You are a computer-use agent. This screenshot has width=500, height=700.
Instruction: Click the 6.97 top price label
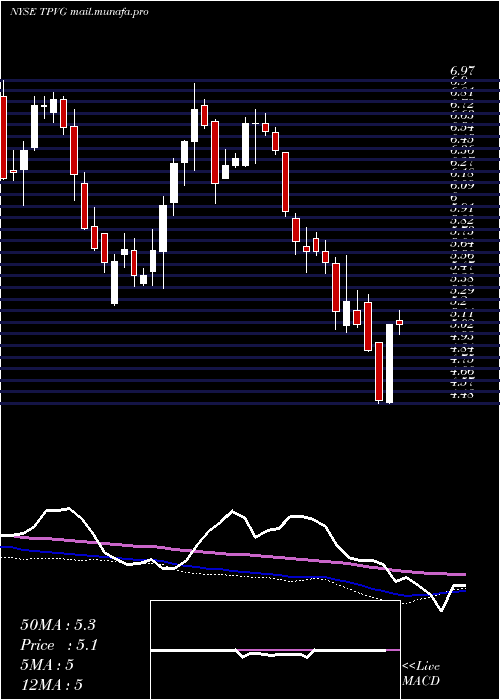click(462, 71)
